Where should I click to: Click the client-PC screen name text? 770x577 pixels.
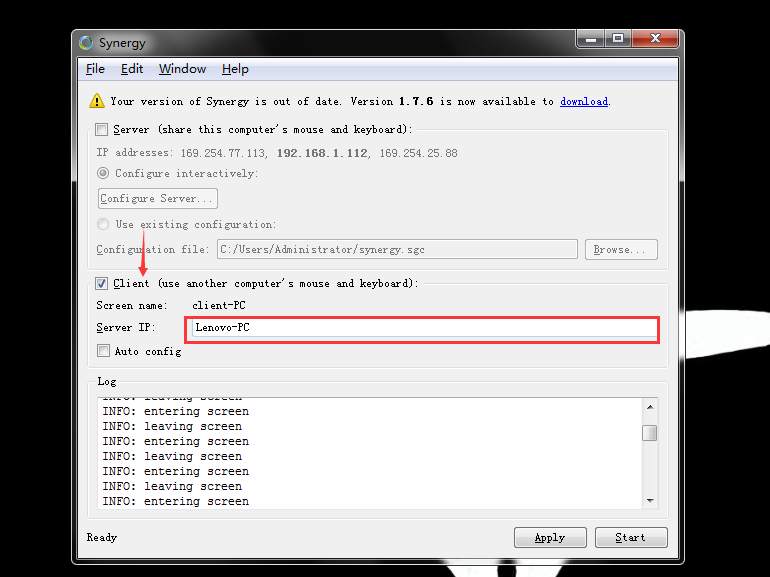[219, 305]
